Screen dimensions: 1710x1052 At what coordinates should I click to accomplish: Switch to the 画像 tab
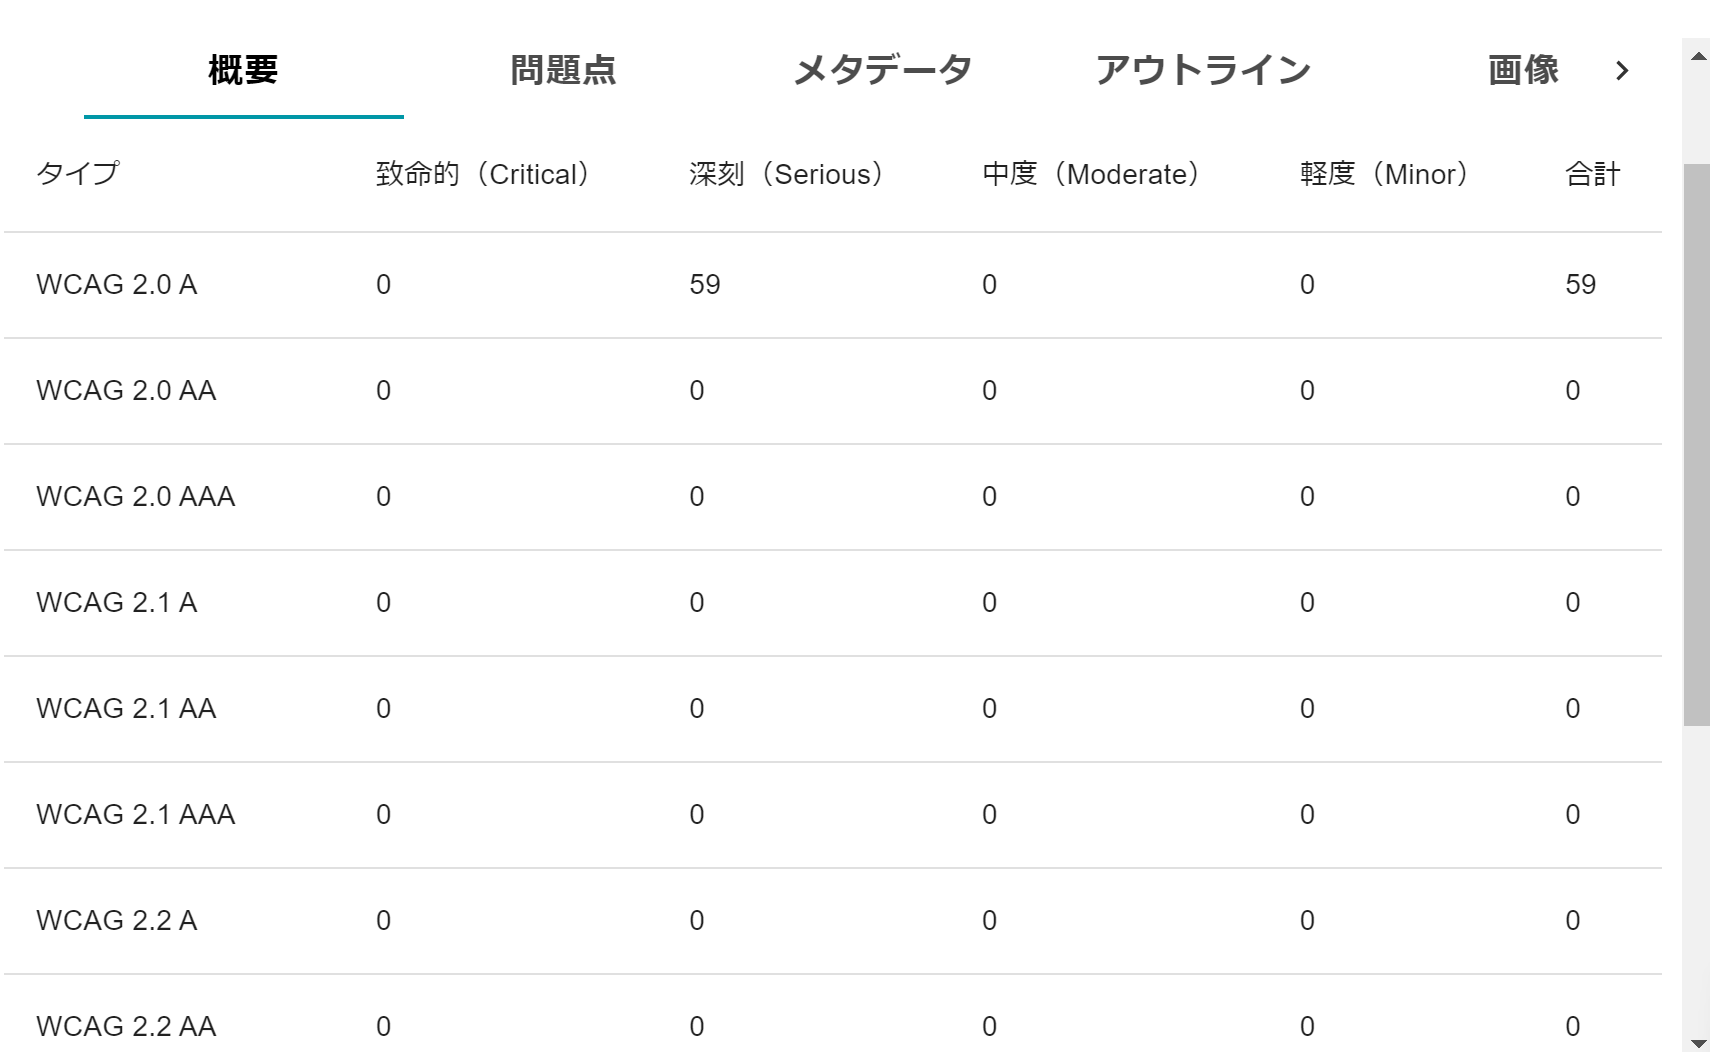(x=1523, y=70)
